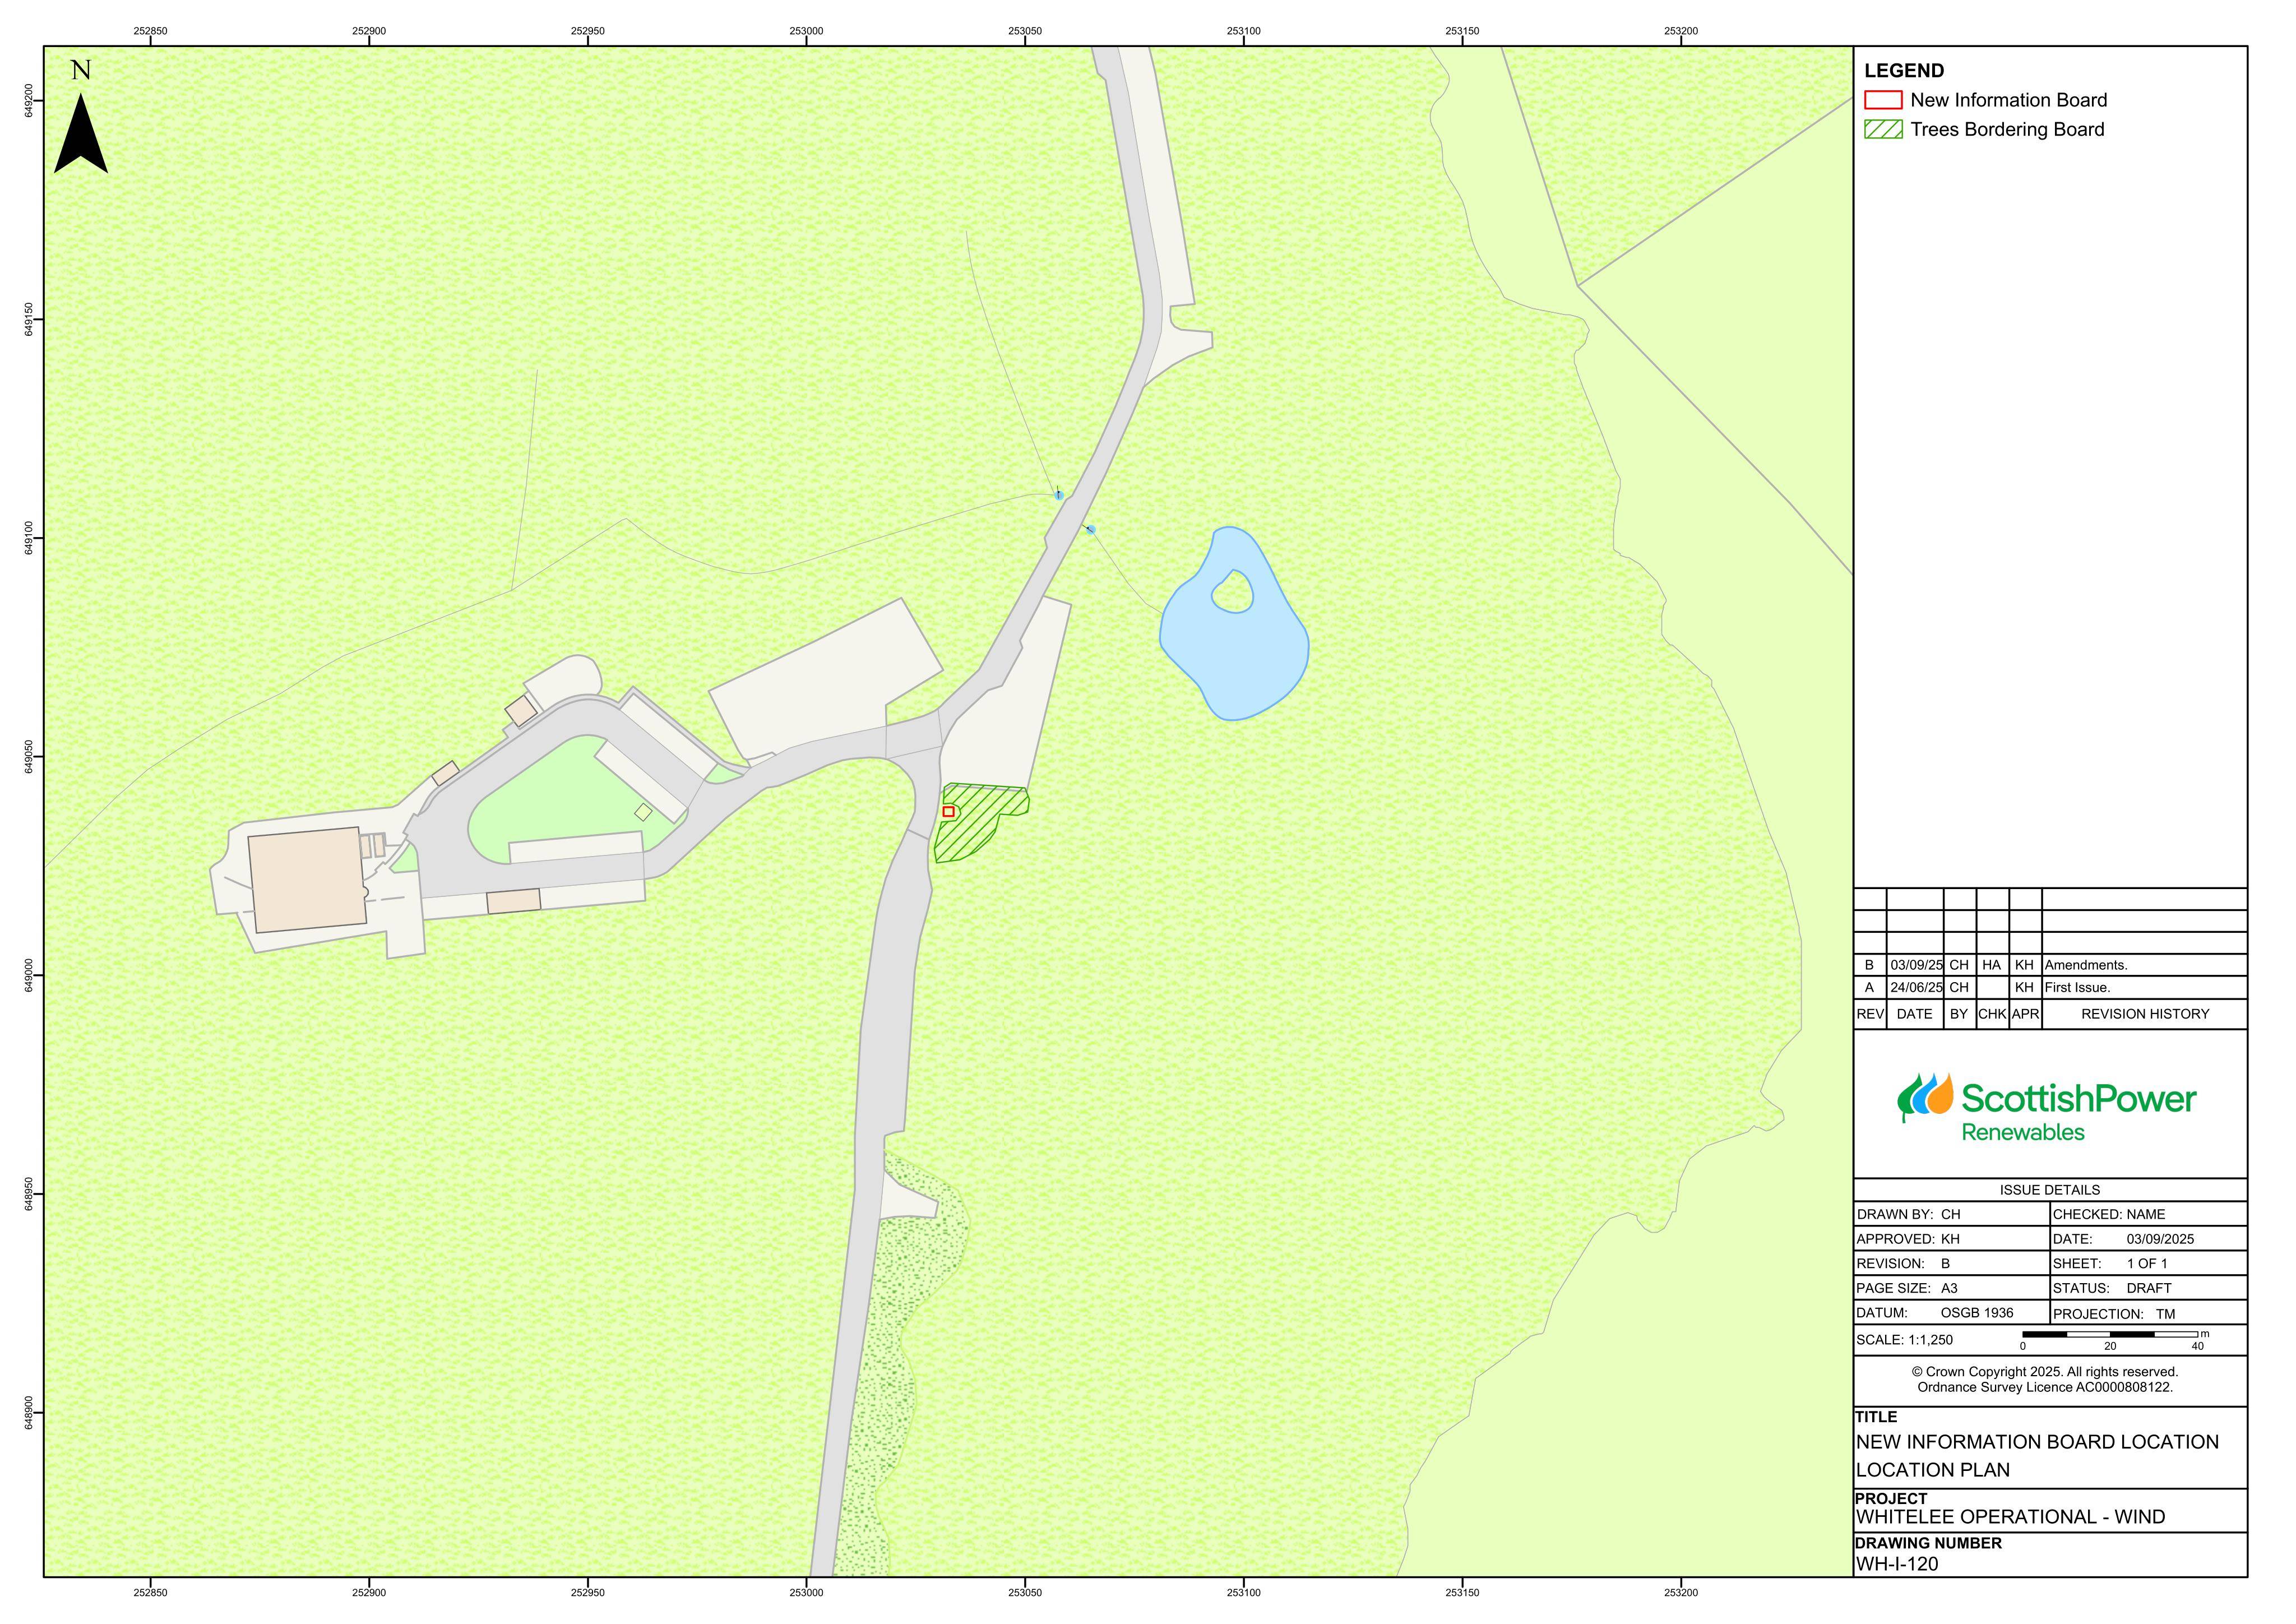Click the 'REVISION HISTORY' header cell

(x=2145, y=1014)
